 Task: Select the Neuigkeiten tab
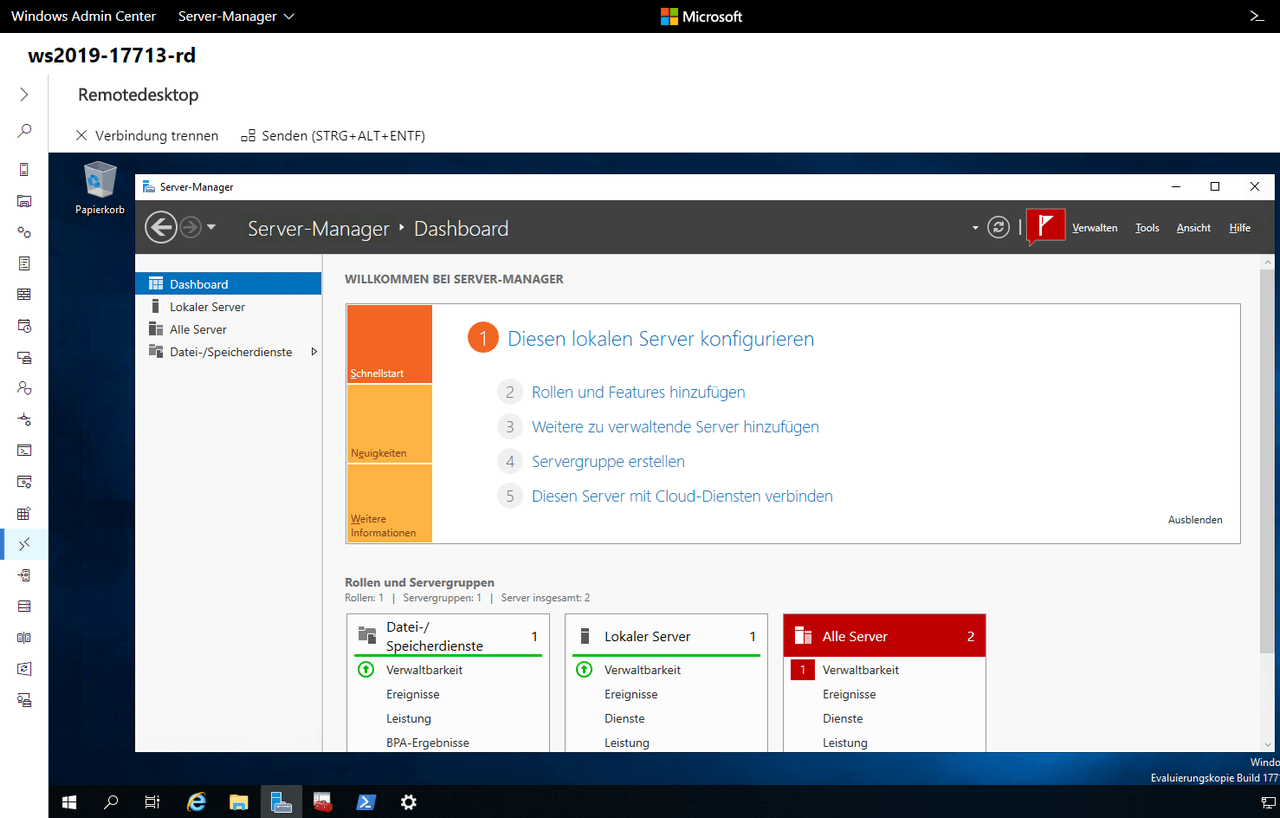click(x=390, y=424)
